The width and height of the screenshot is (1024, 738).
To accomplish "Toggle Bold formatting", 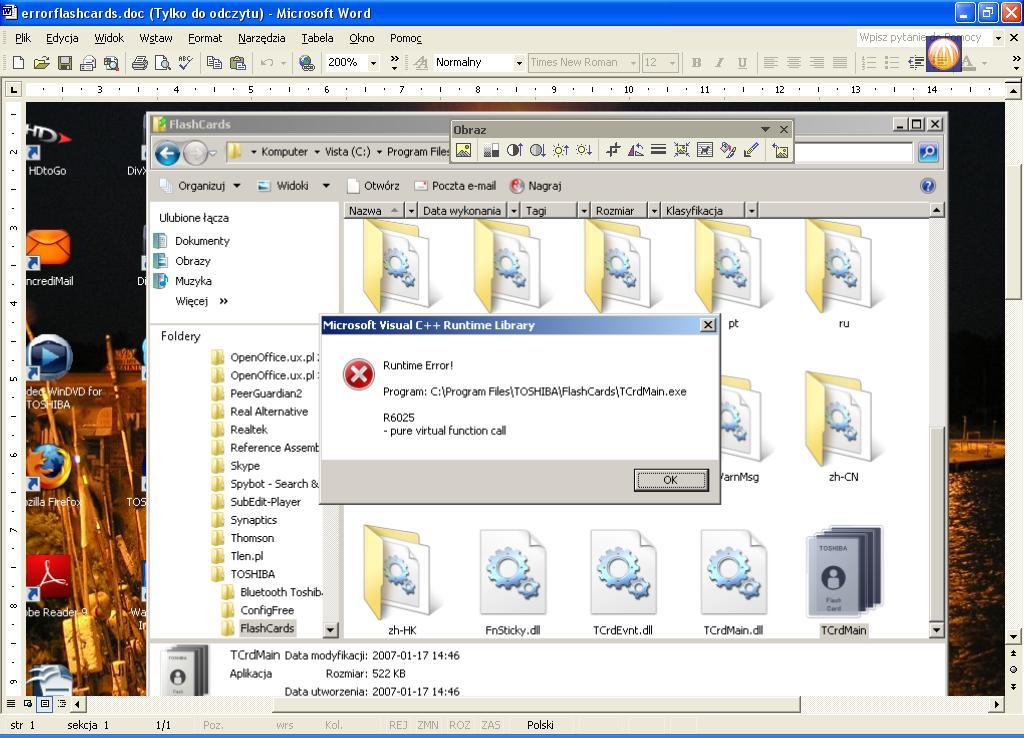I will click(x=696, y=63).
